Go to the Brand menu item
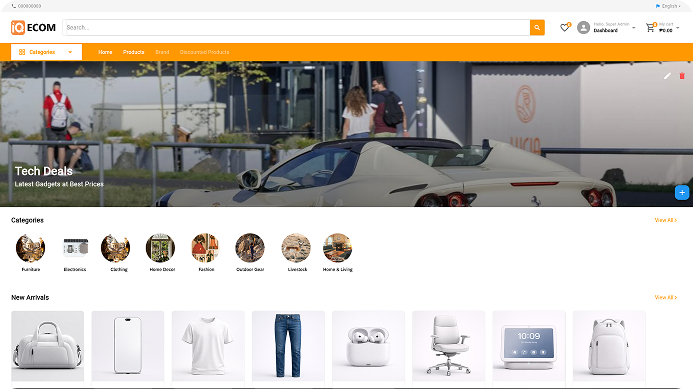Image resolution: width=693 pixels, height=389 pixels. pos(162,52)
